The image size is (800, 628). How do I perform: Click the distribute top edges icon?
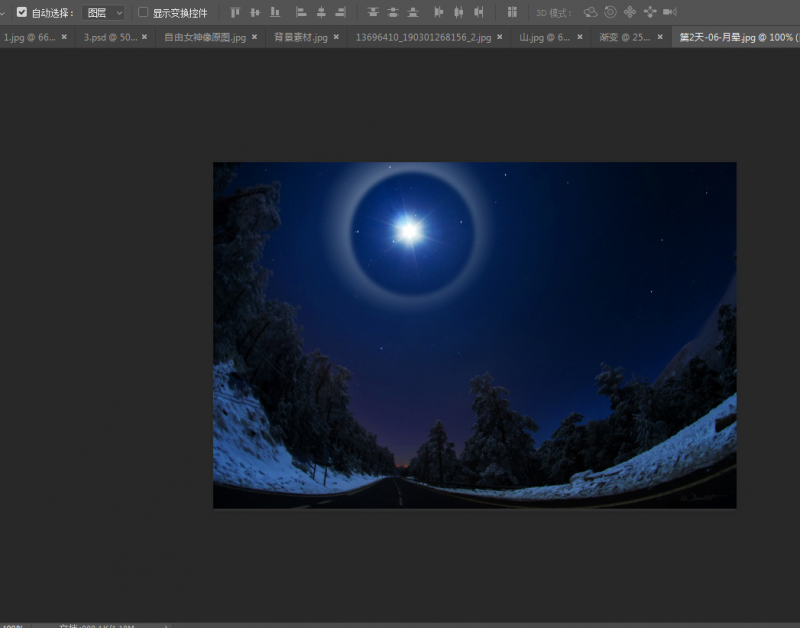click(373, 13)
